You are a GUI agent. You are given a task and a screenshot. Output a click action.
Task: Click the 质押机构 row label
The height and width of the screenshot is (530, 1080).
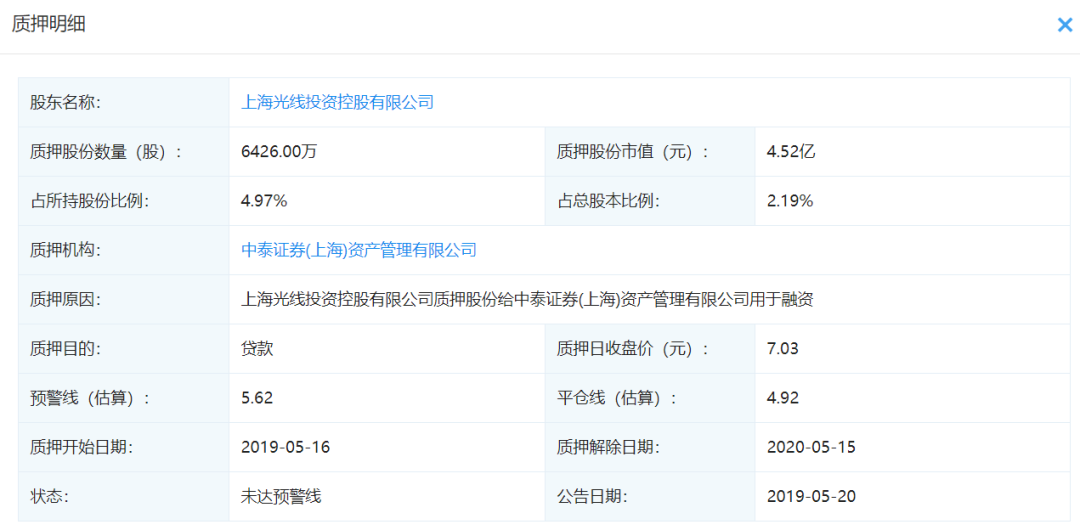click(x=66, y=250)
